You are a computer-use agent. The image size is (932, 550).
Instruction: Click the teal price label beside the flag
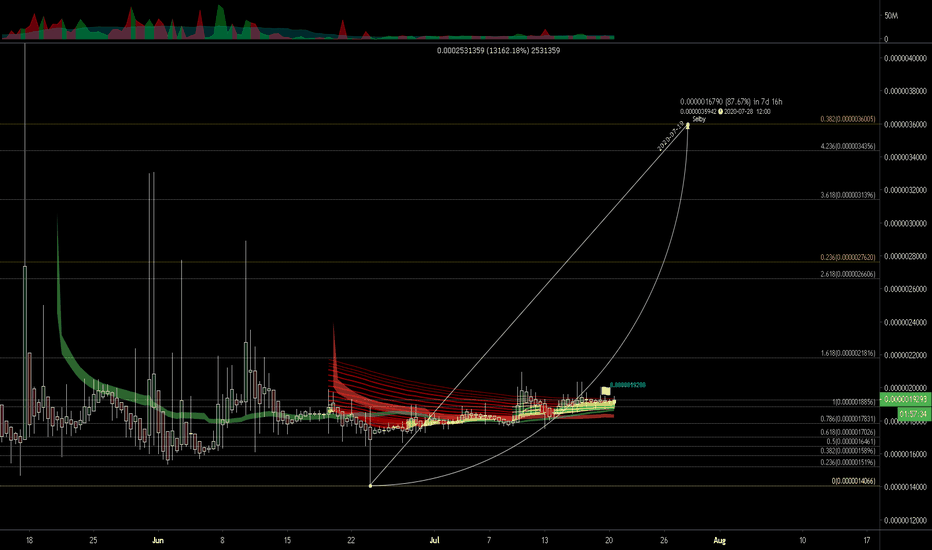tap(628, 385)
